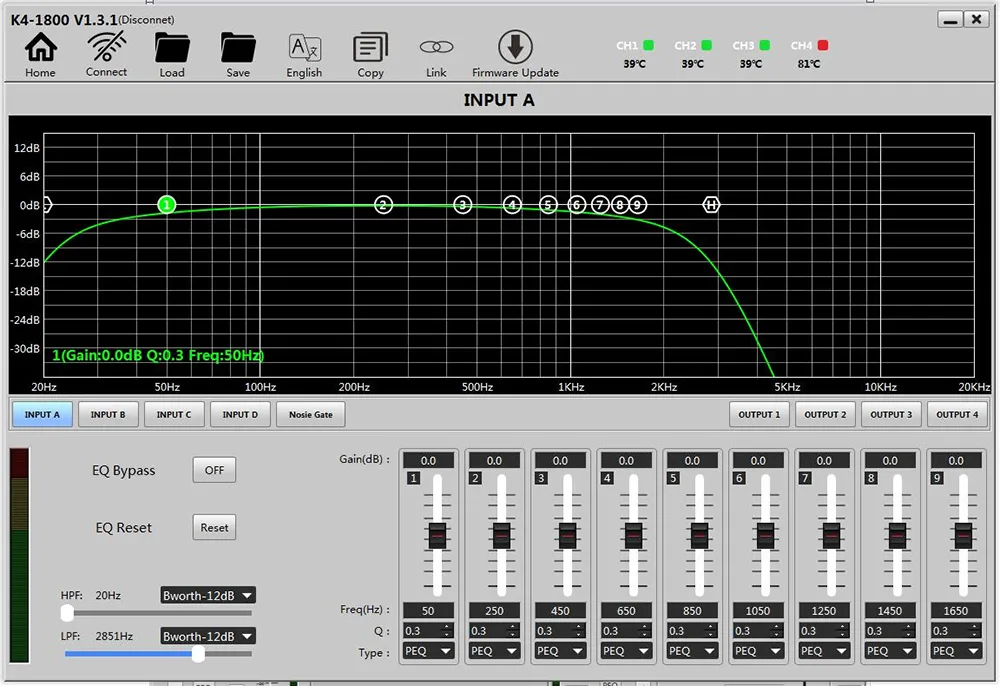This screenshot has width=1000, height=686.
Task: Open the Nosie Gate settings
Action: tap(311, 414)
